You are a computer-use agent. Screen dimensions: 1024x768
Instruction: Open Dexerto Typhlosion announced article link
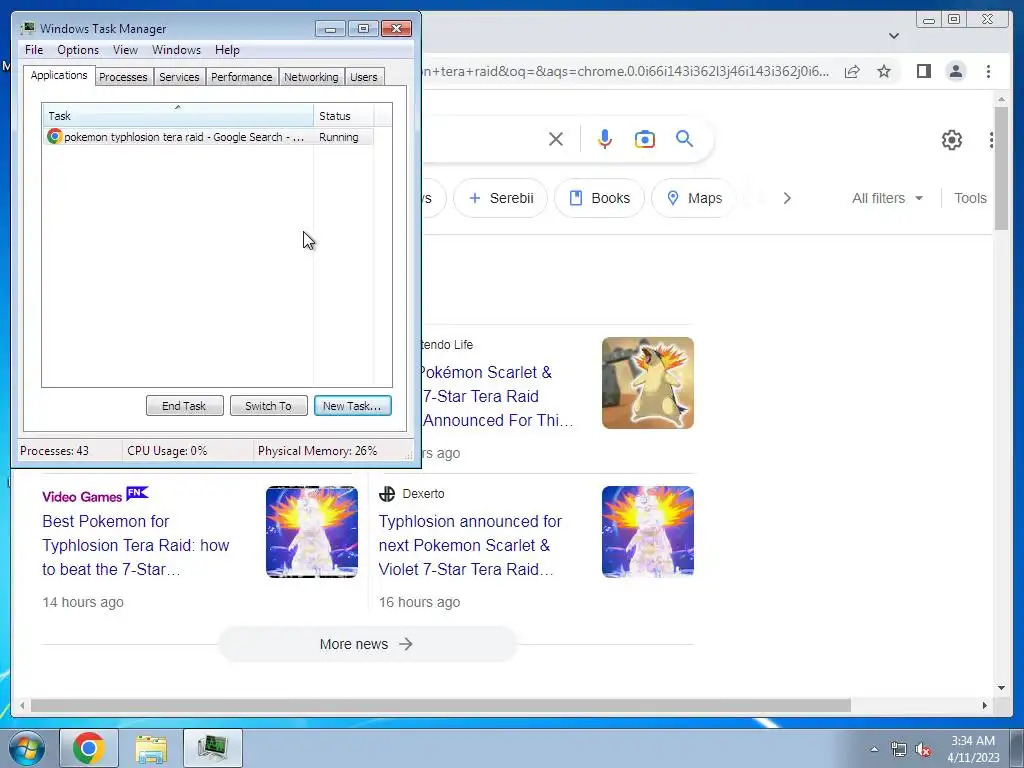[470, 545]
